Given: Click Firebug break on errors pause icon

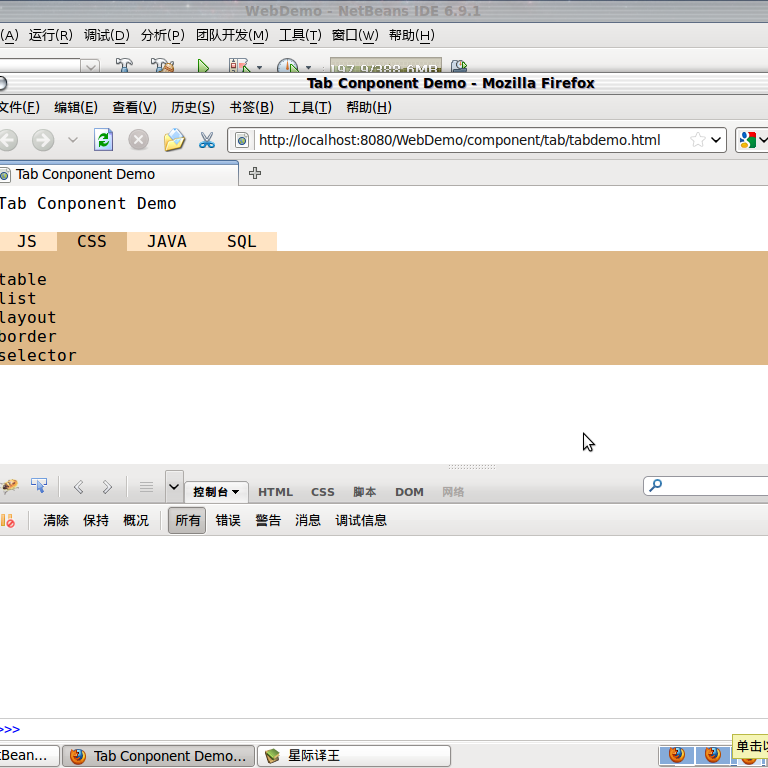Looking at the screenshot, I should (8, 520).
